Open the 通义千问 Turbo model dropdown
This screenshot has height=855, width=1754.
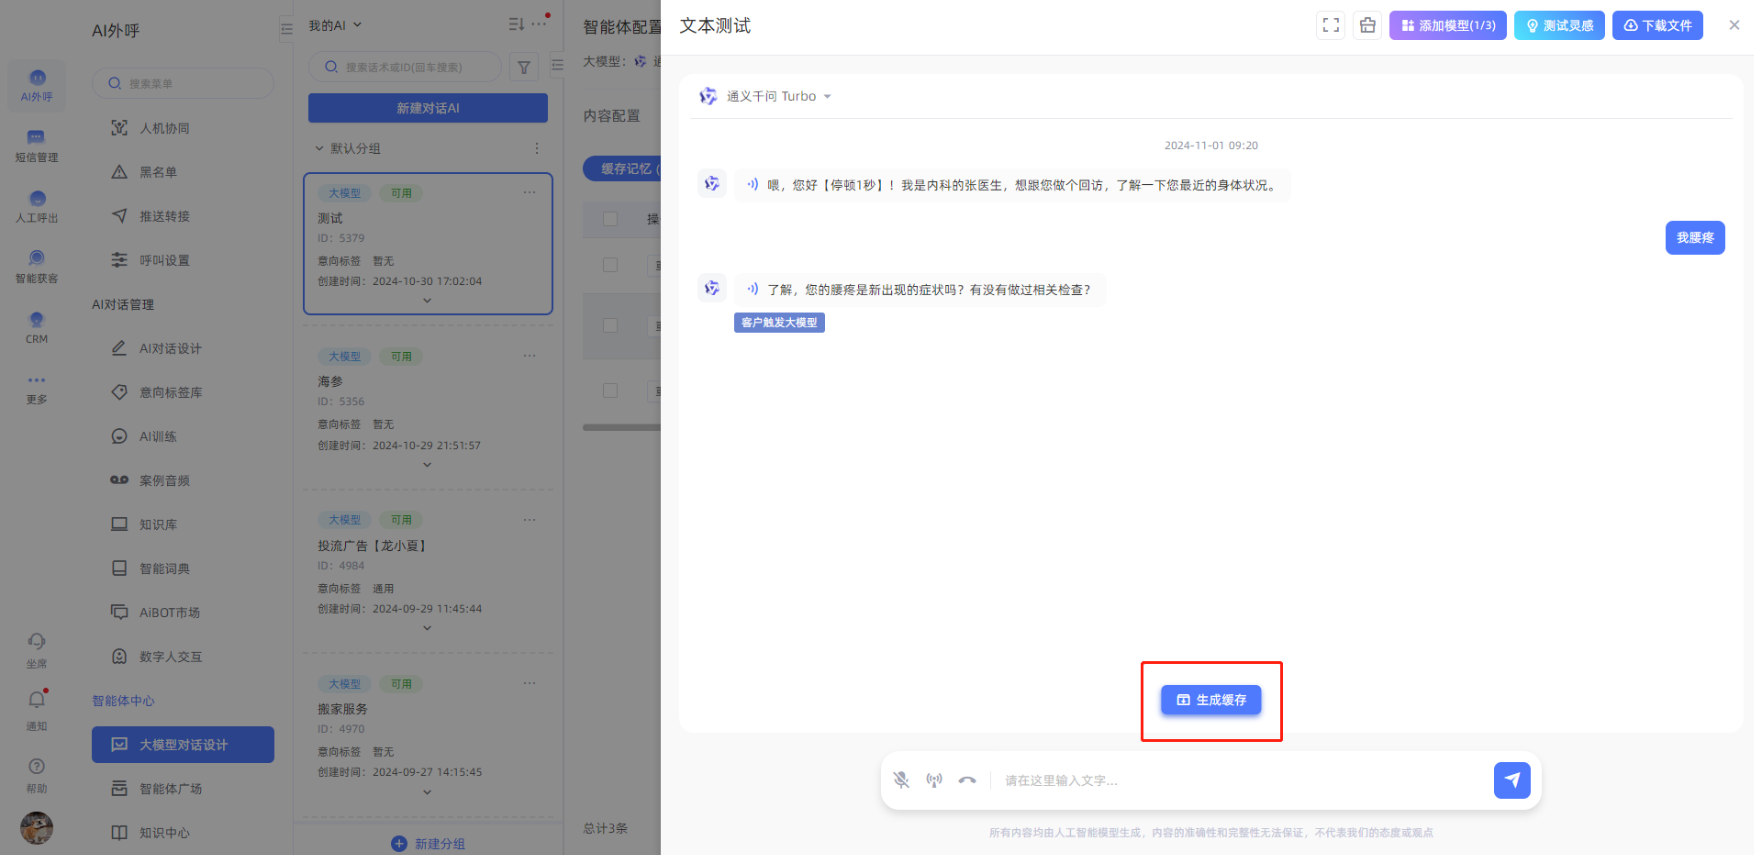pos(770,97)
